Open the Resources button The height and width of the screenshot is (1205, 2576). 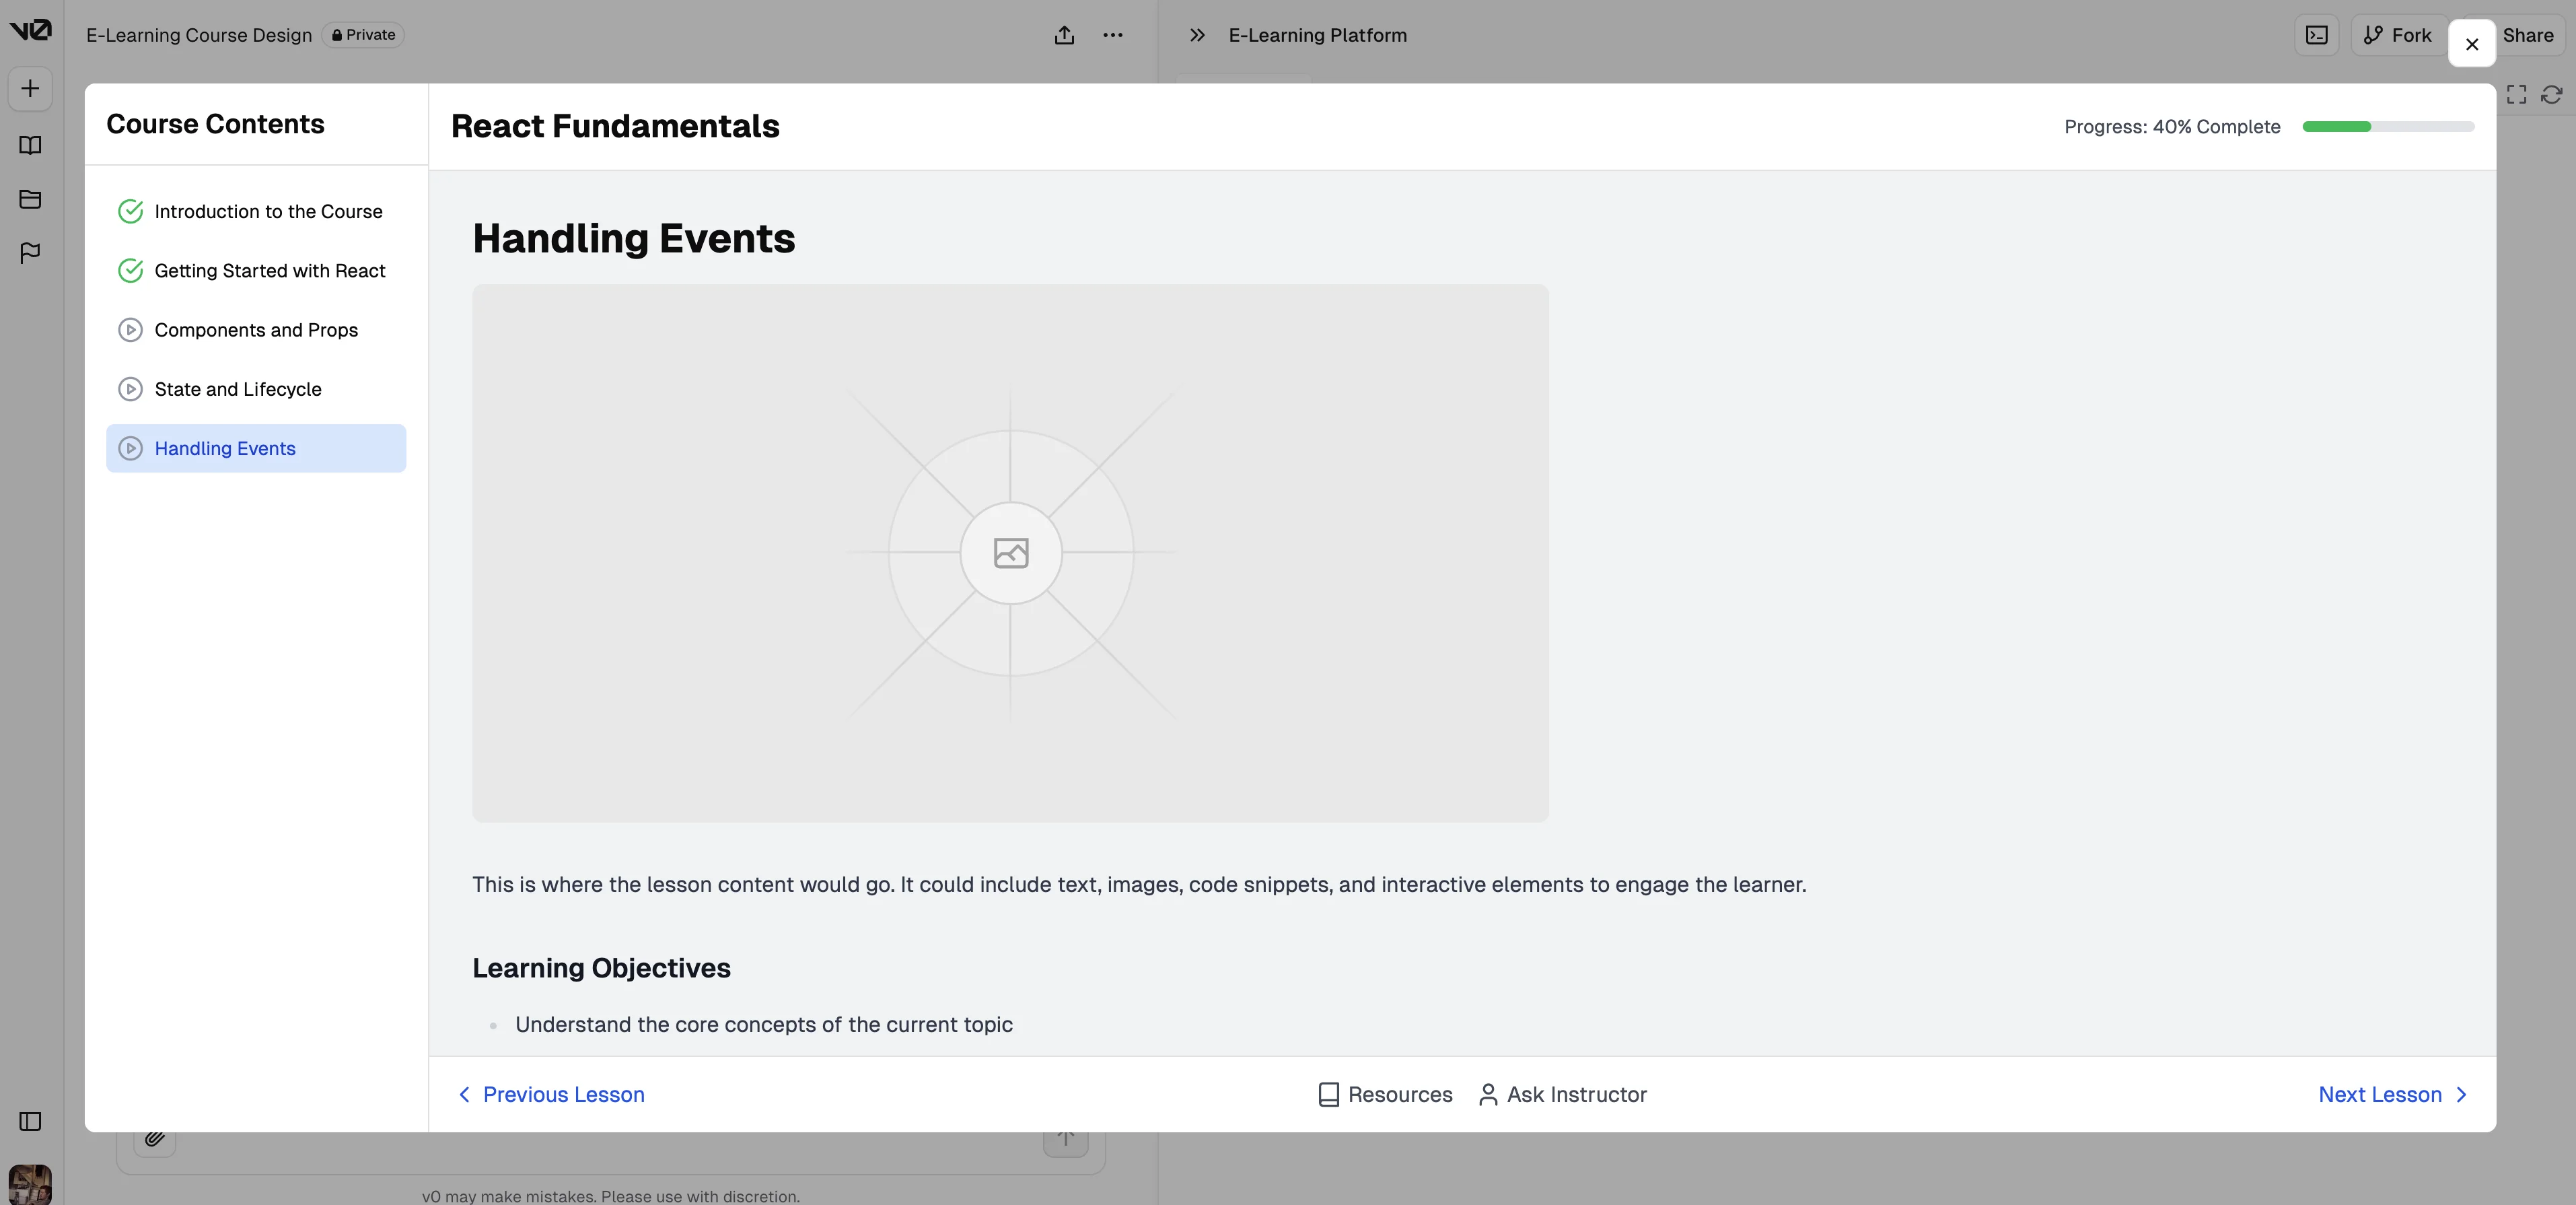click(1385, 1094)
